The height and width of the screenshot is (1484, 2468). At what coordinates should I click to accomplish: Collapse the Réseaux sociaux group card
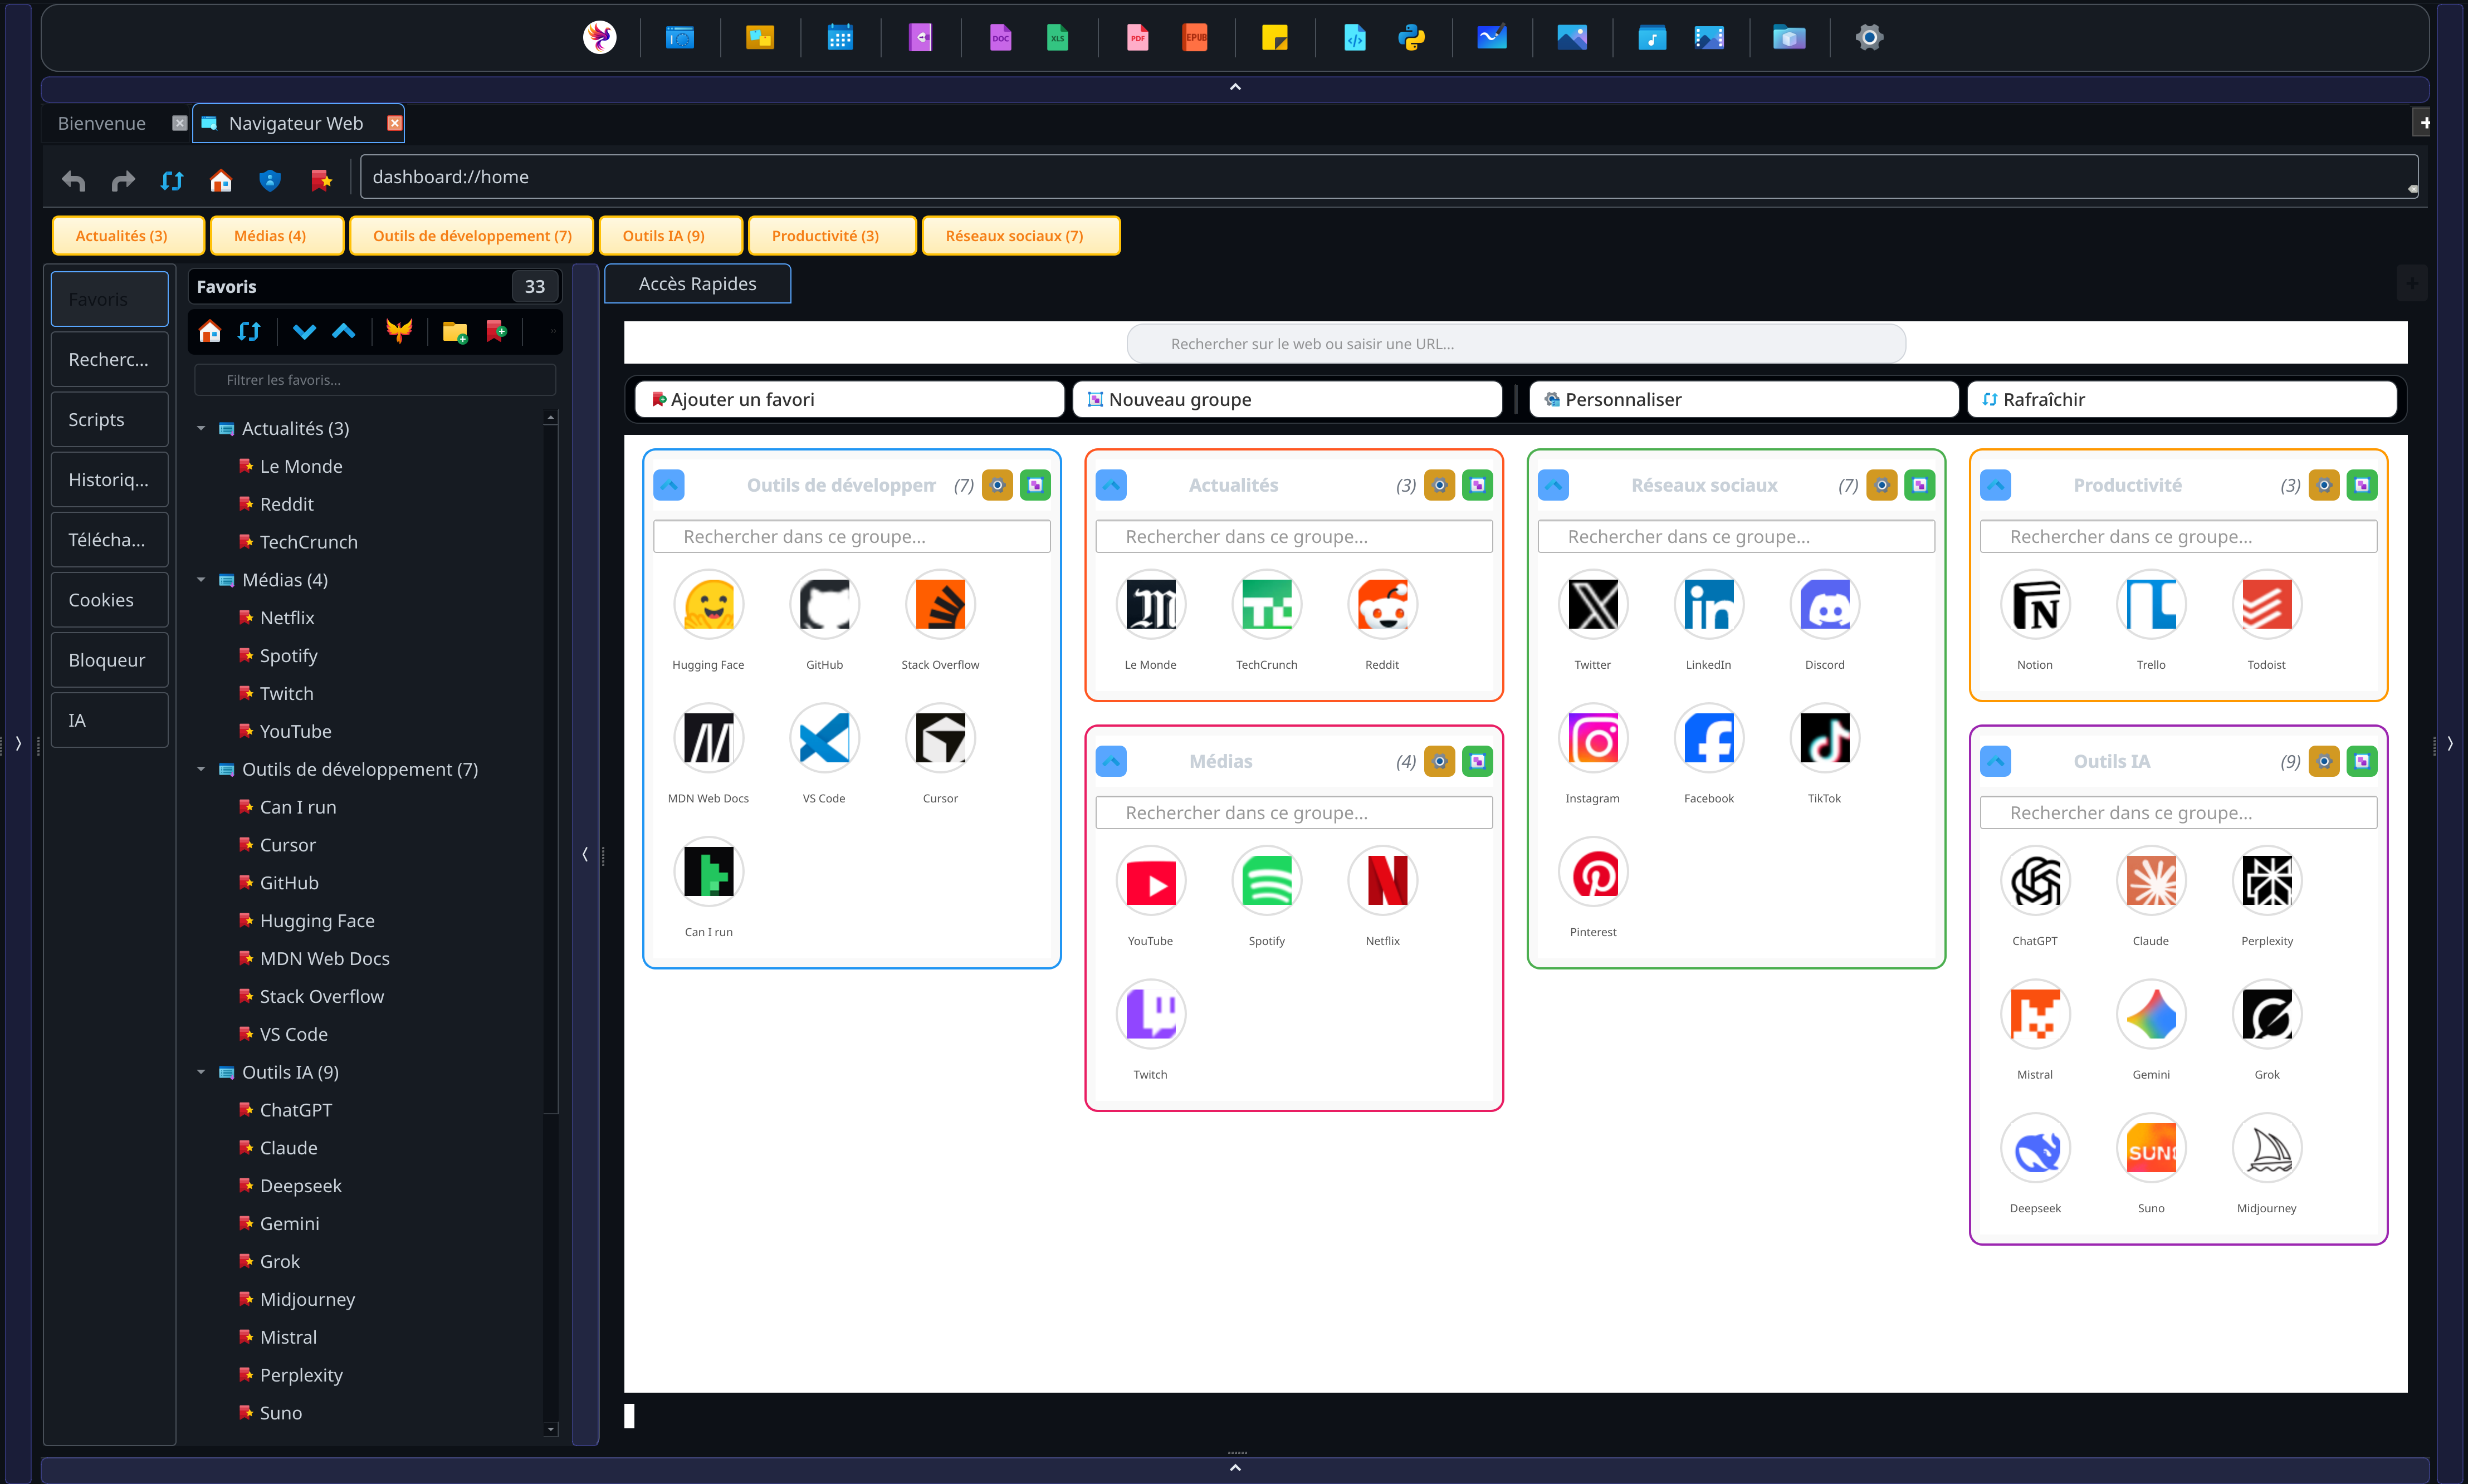point(1553,485)
